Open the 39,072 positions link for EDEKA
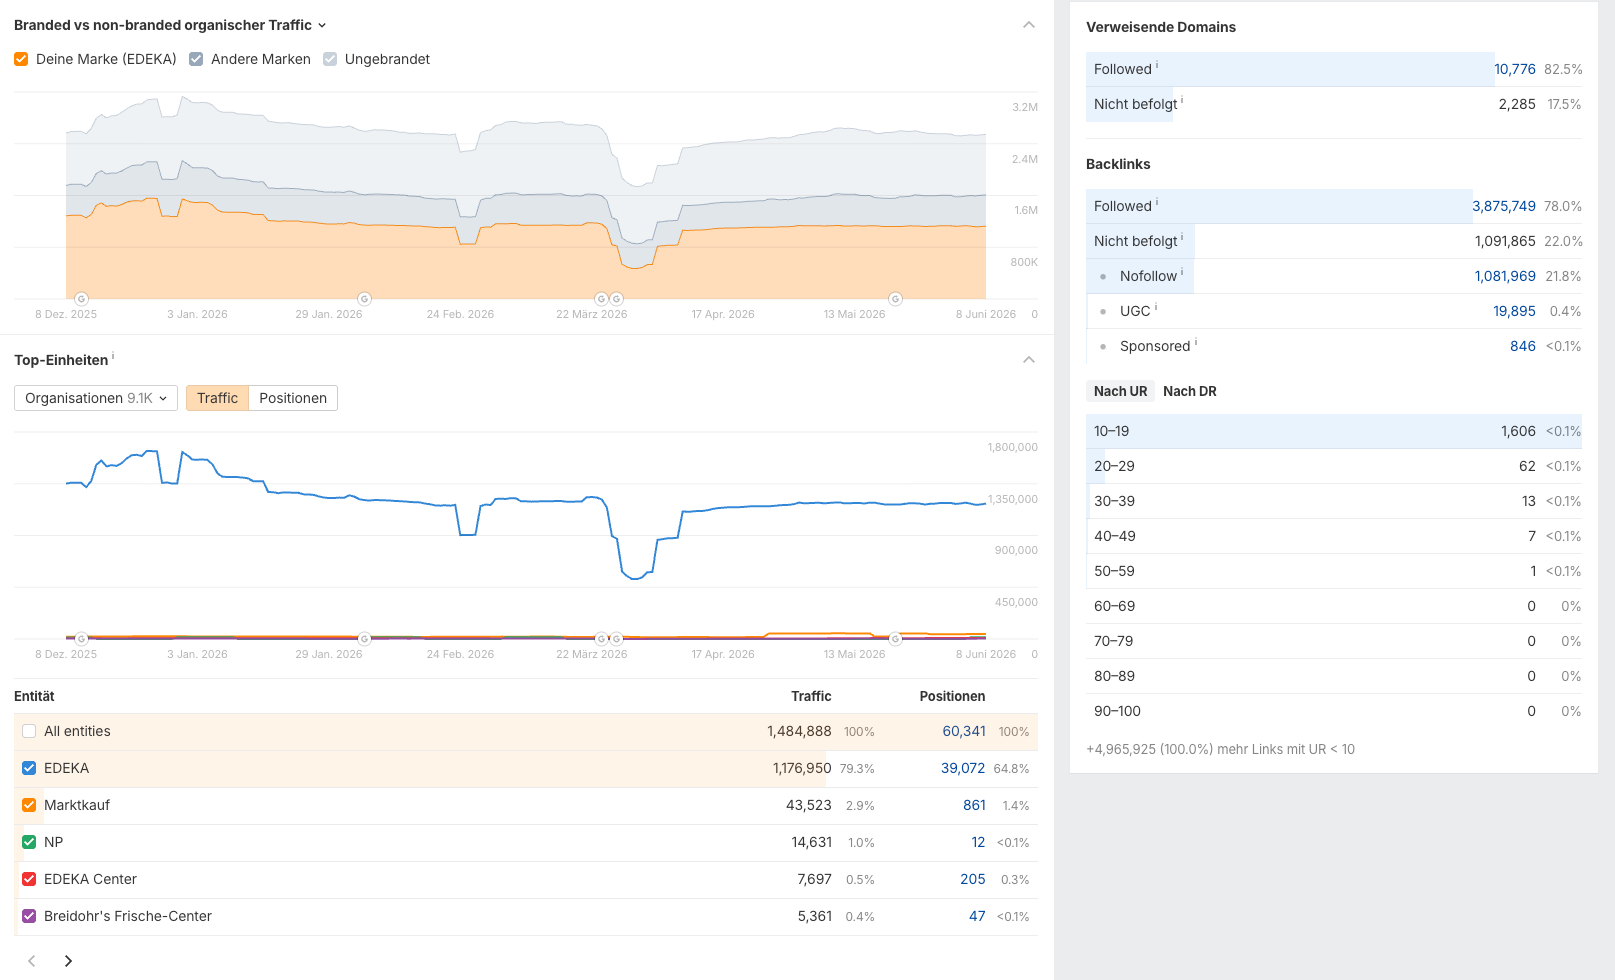Viewport: 1615px width, 980px height. click(963, 768)
